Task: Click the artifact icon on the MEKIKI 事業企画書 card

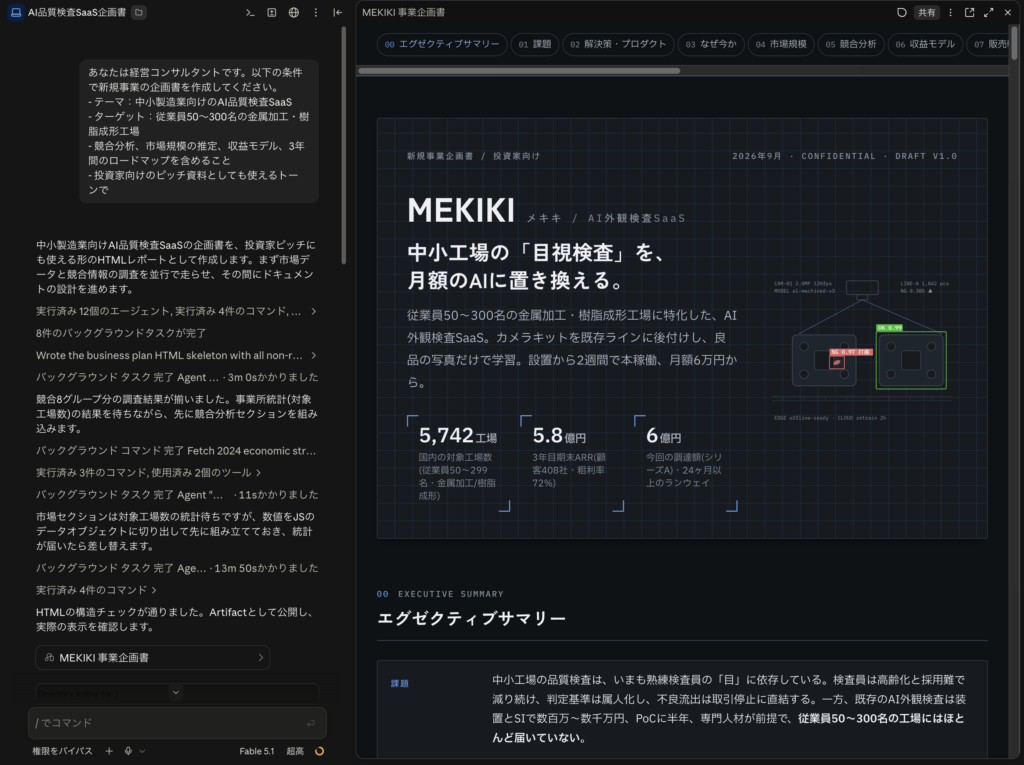Action: 49,658
